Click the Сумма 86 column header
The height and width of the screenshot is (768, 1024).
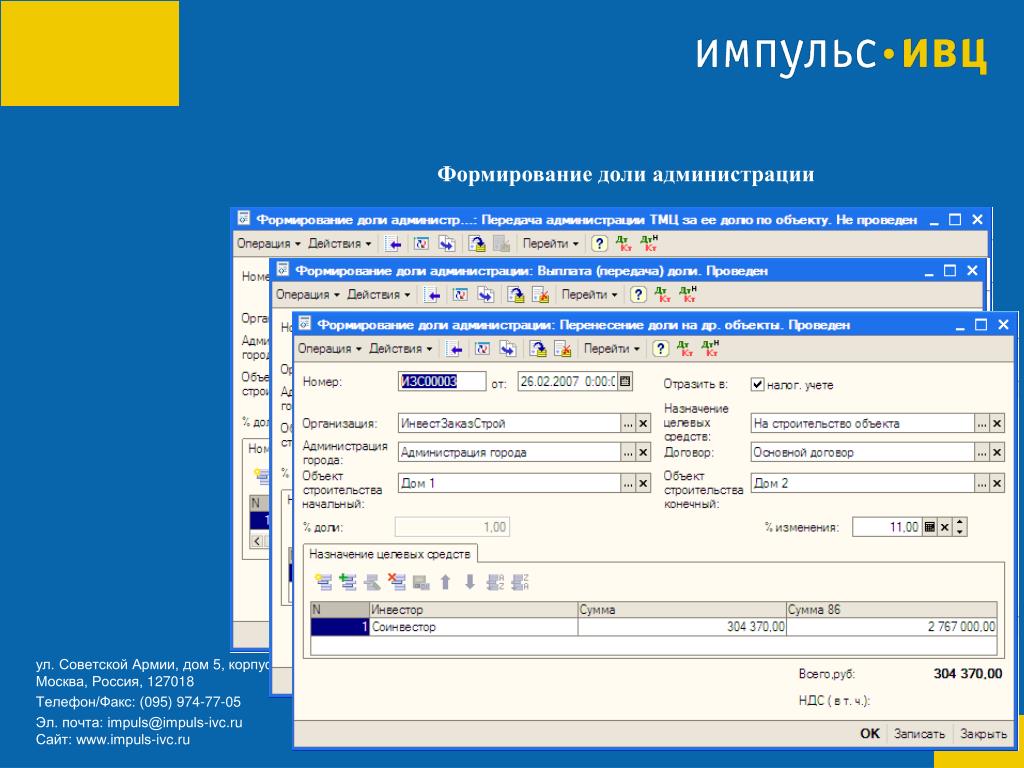click(x=891, y=609)
